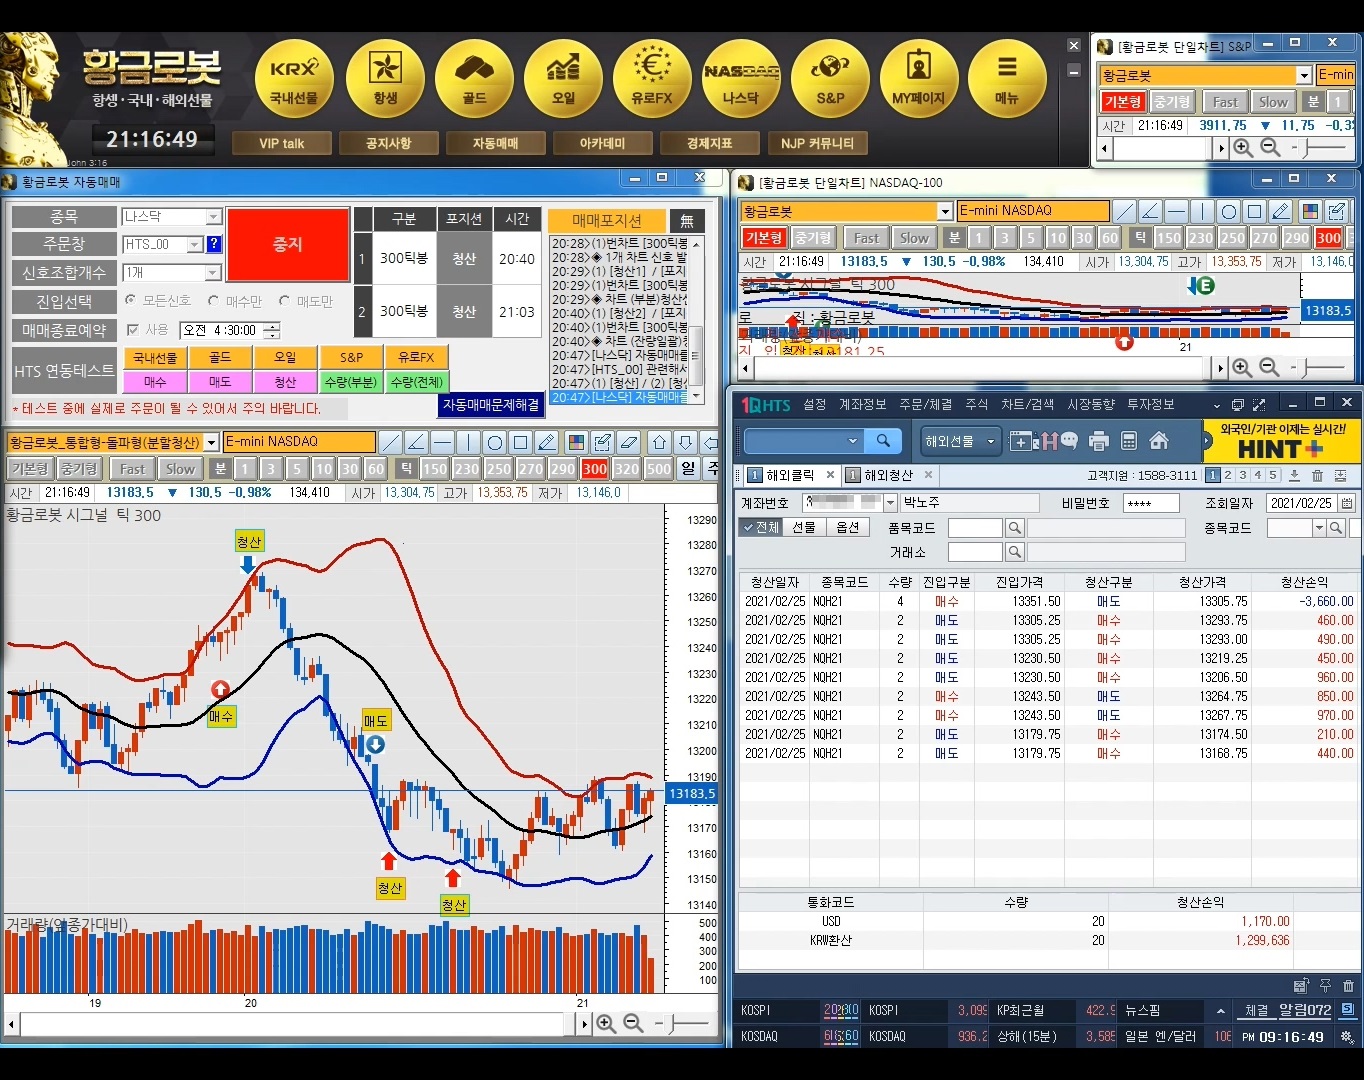The width and height of the screenshot is (1364, 1080).
Task: Open calculator icon in 1Q HTS toolbar
Action: coord(1129,441)
